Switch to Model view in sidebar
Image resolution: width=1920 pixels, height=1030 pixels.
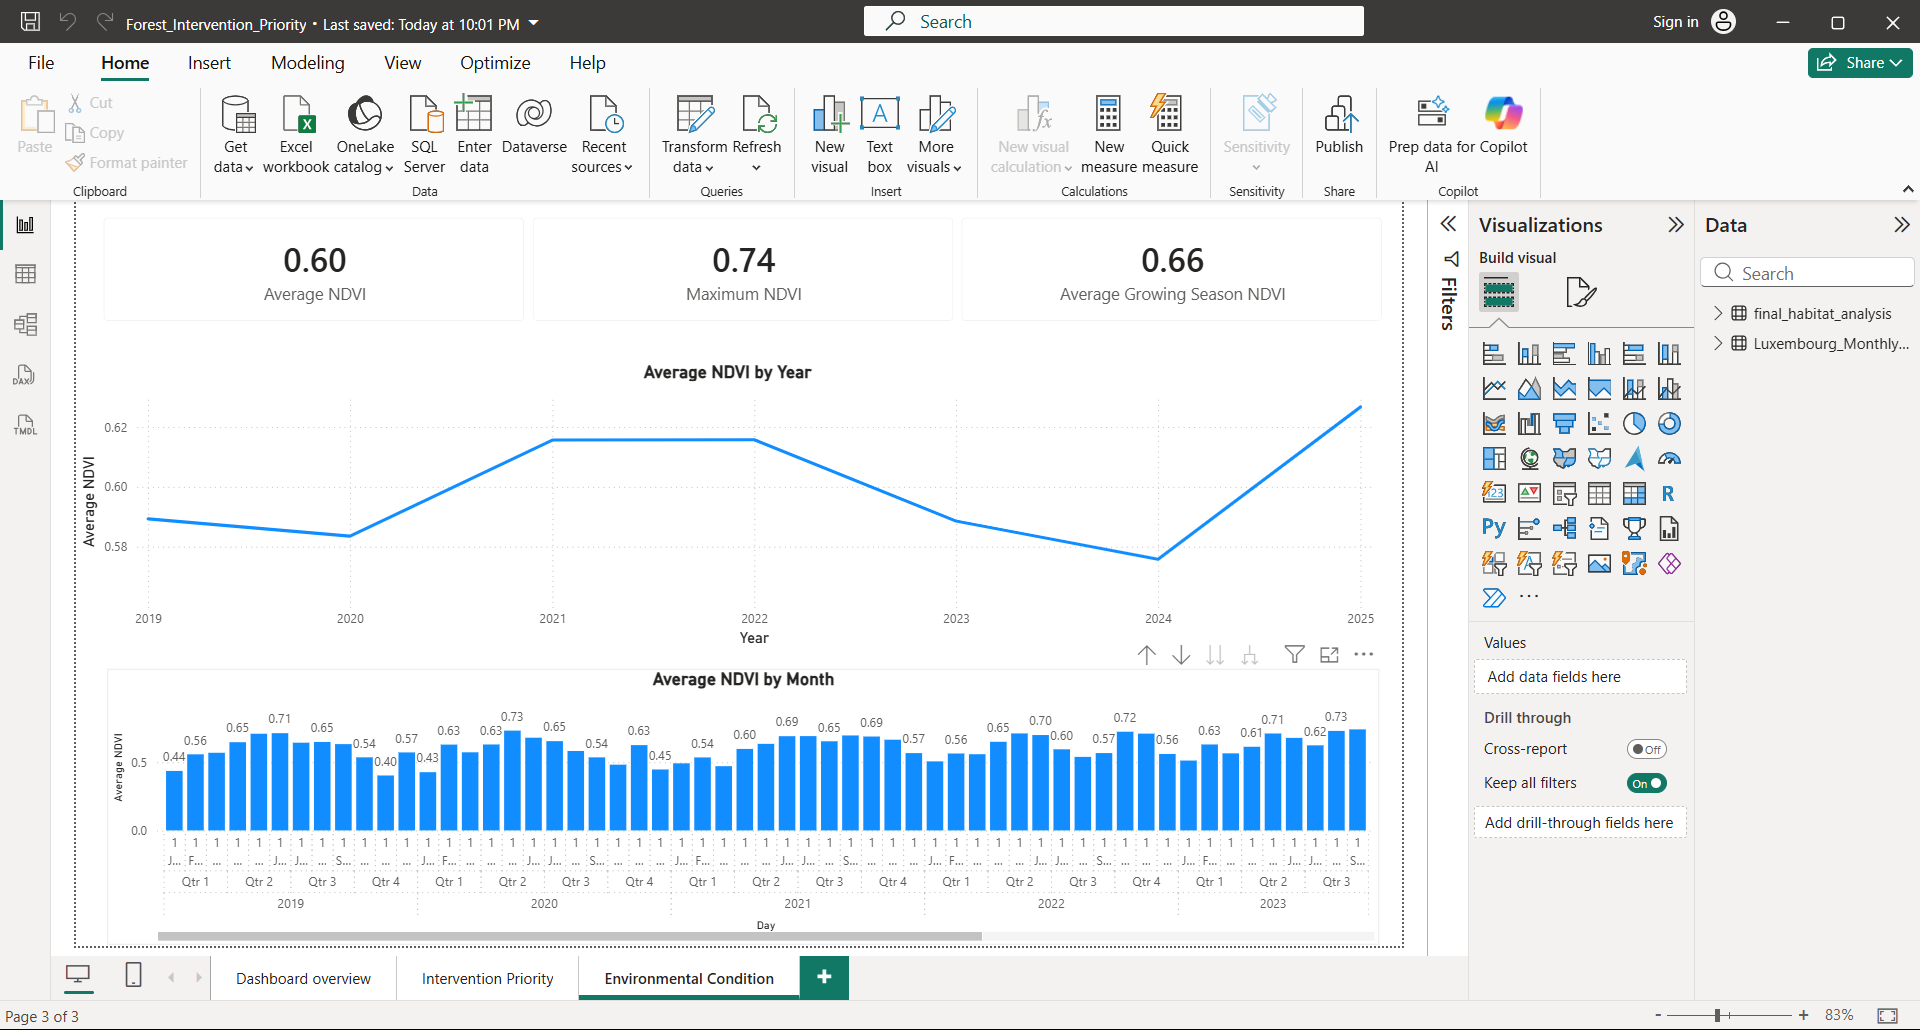coord(26,324)
